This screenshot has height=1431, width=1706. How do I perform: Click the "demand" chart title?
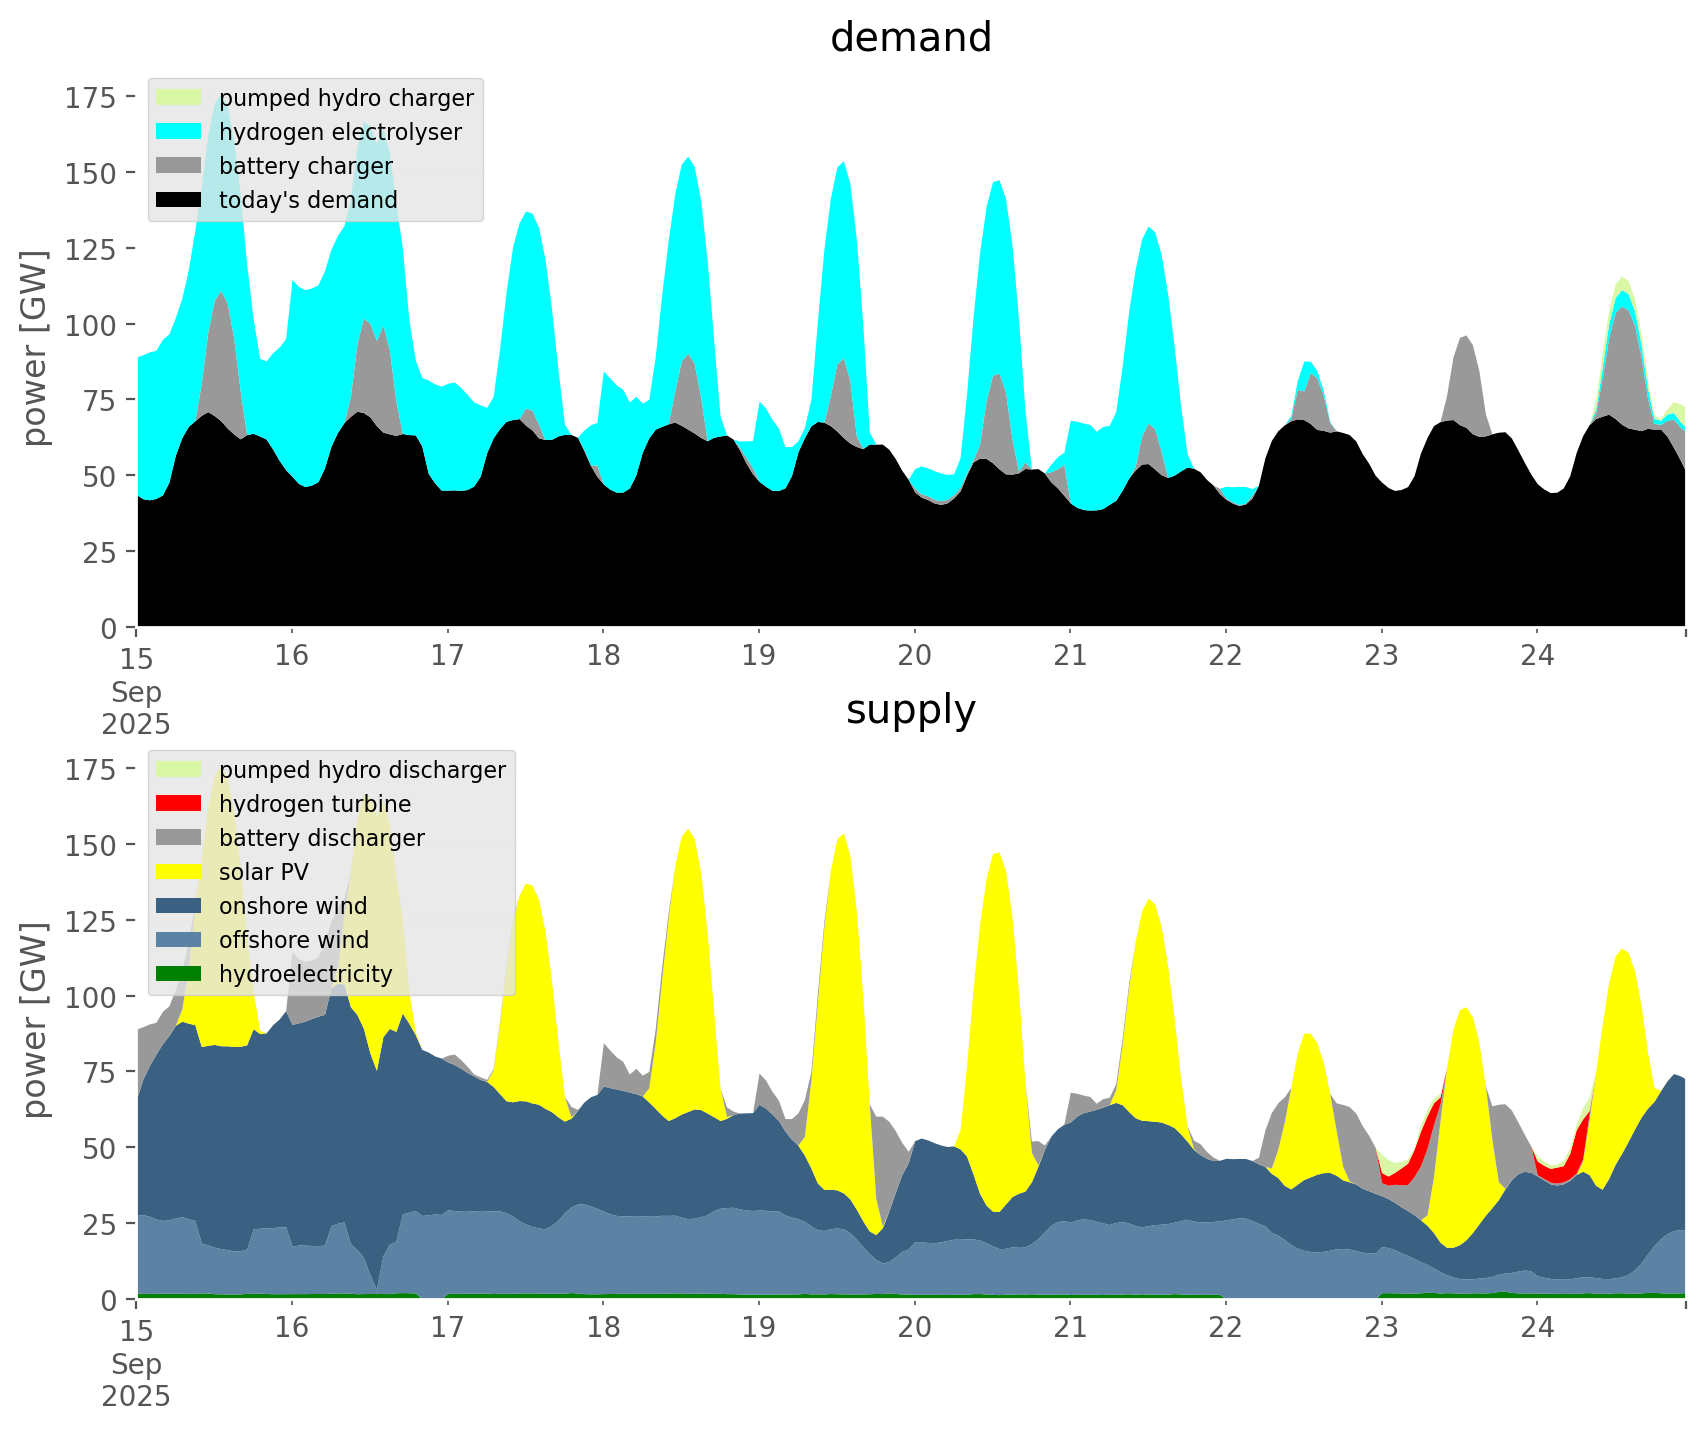click(910, 38)
